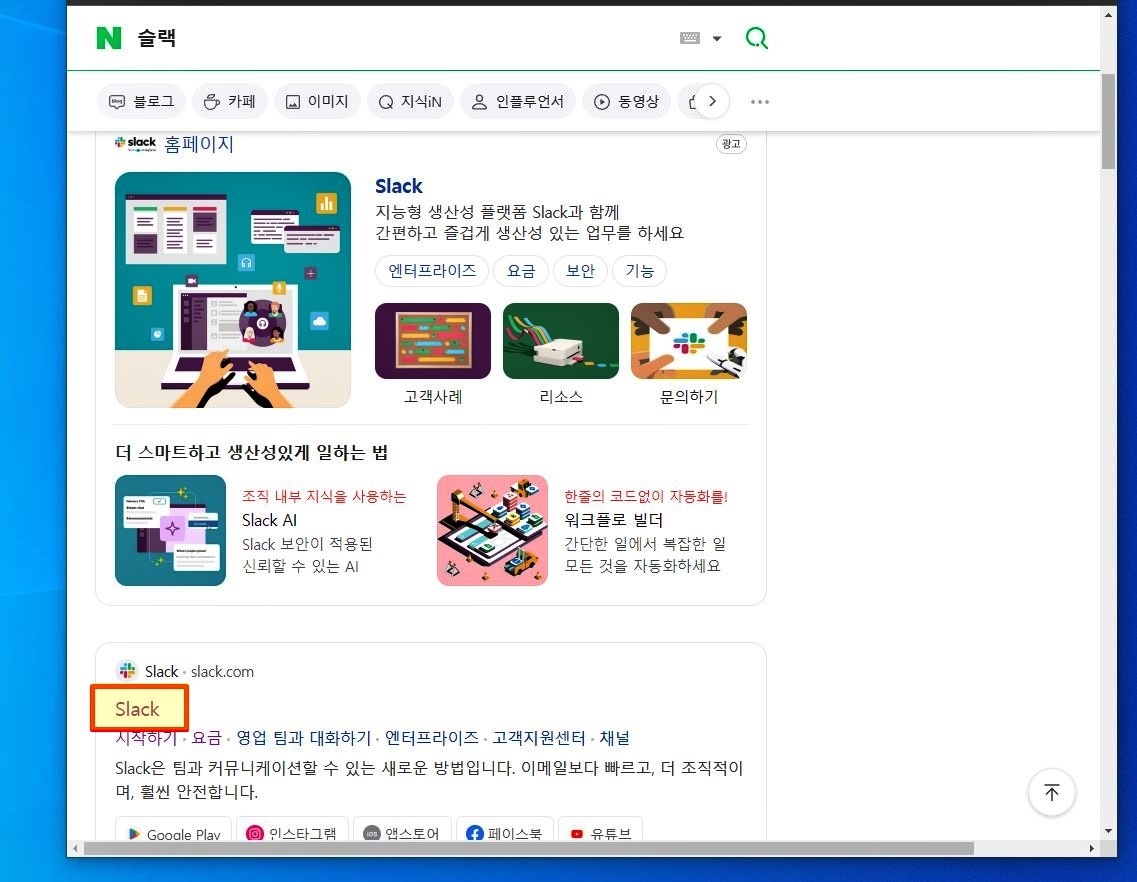Click the 보안 pill button
The image size is (1137, 882).
pyautogui.click(x=580, y=271)
